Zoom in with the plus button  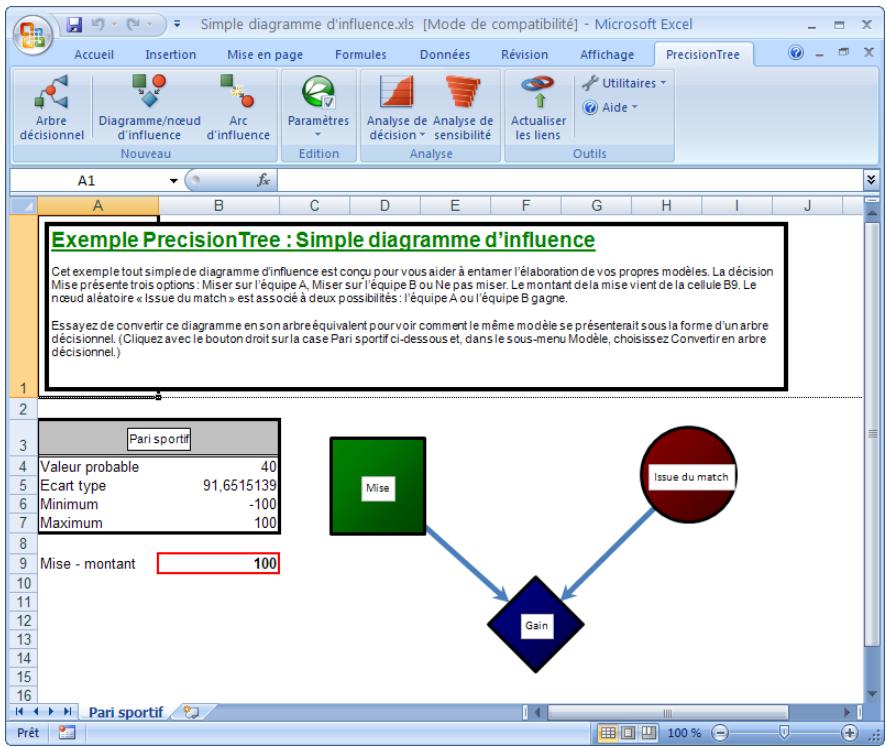pyautogui.click(x=849, y=733)
